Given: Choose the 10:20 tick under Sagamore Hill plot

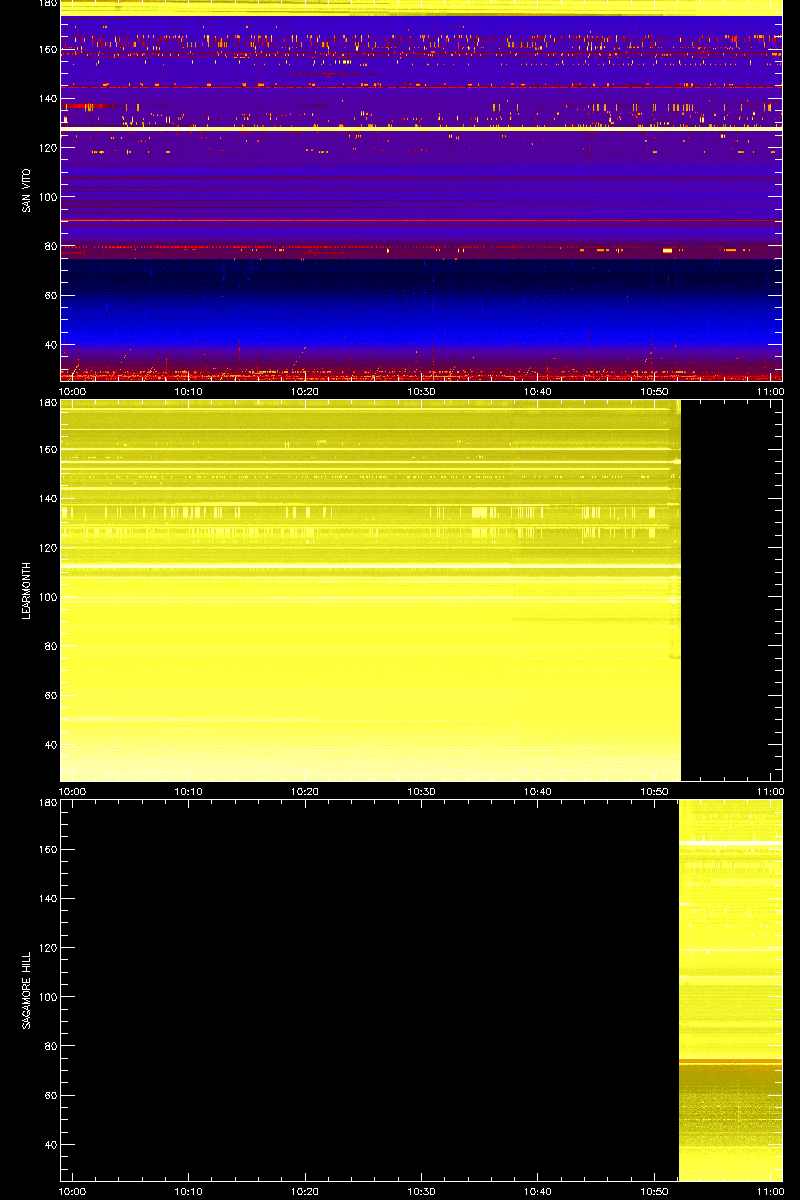Looking at the screenshot, I should [x=305, y=1191].
